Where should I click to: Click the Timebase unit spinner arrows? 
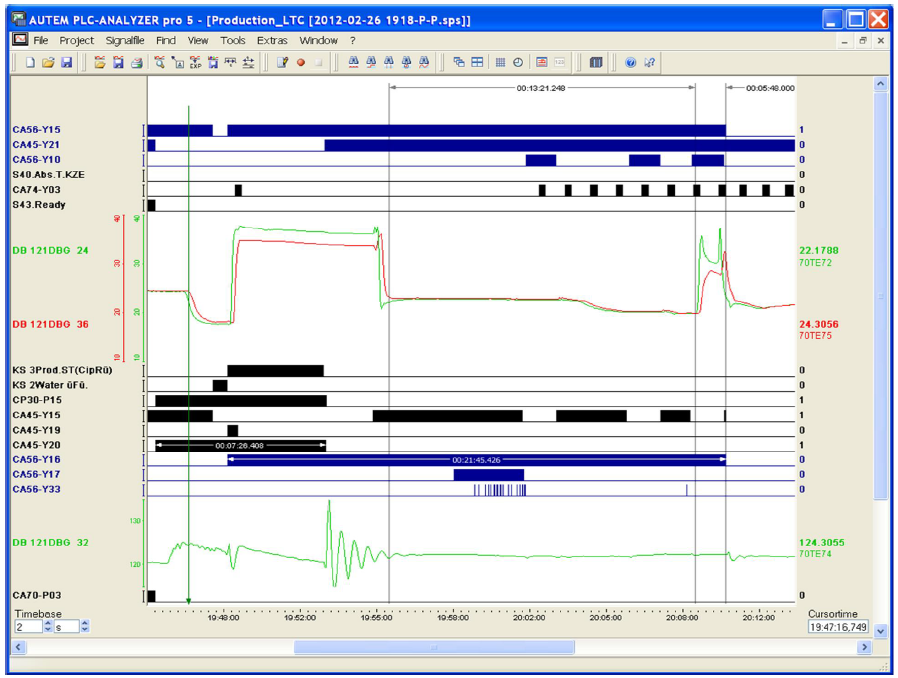coord(85,627)
